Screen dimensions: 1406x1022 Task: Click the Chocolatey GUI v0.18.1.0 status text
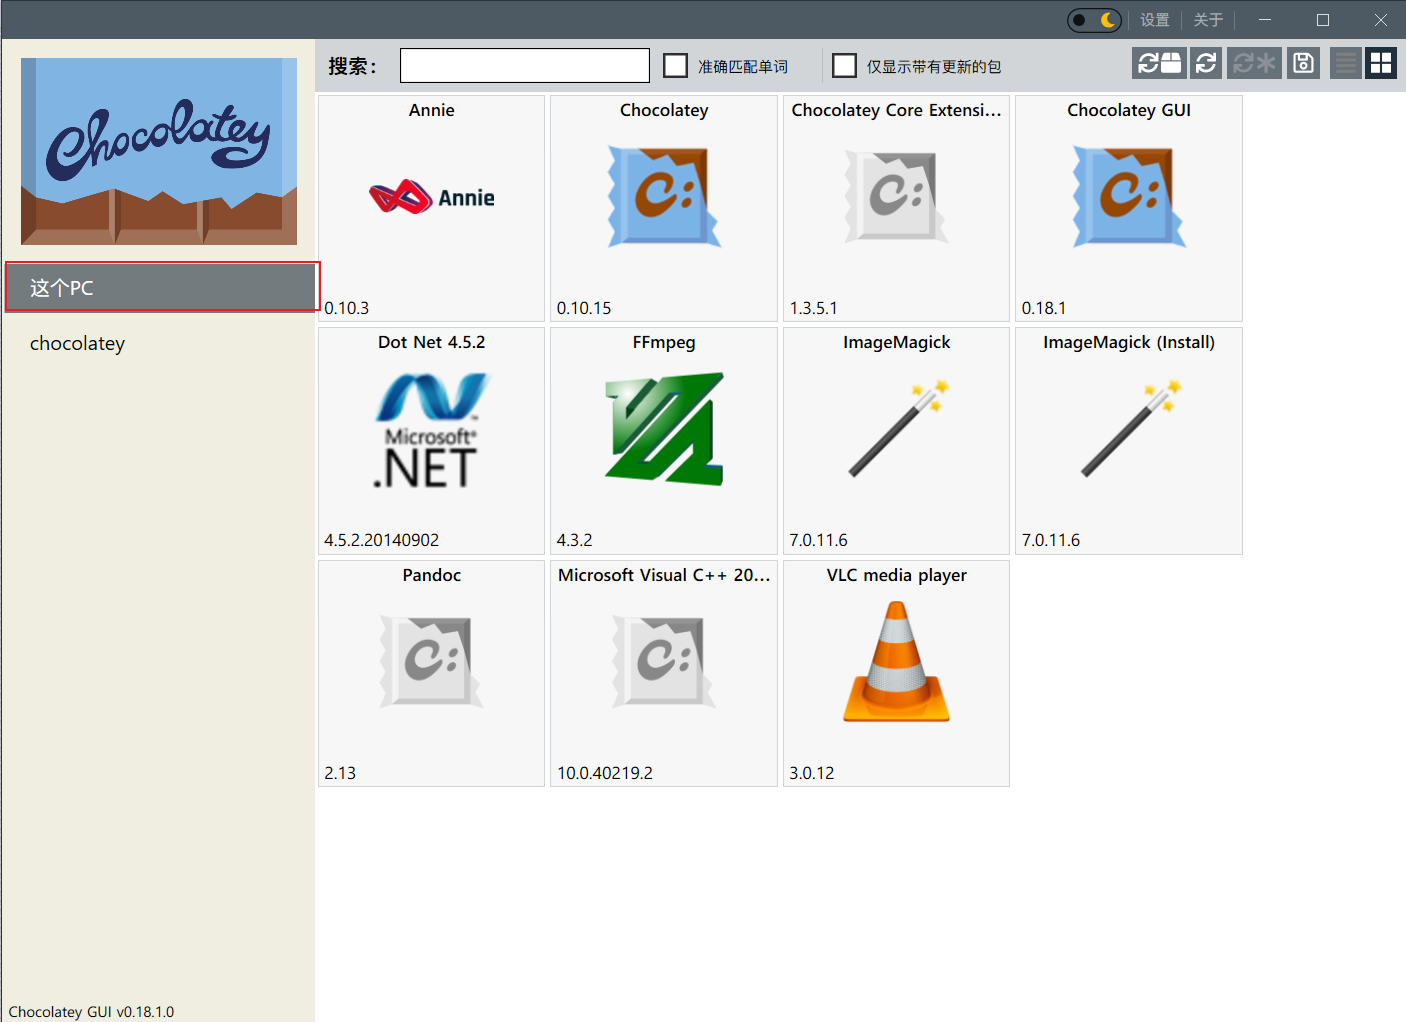click(91, 1011)
